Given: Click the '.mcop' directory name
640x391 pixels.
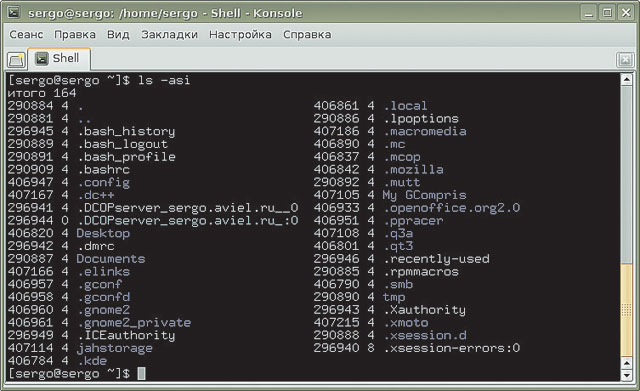Looking at the screenshot, I should coord(402,157).
